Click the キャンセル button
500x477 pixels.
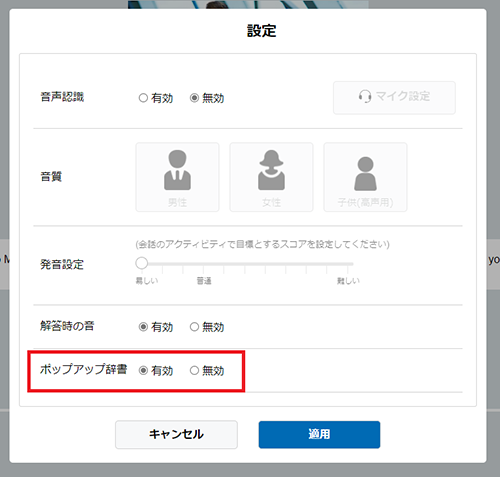(x=176, y=434)
